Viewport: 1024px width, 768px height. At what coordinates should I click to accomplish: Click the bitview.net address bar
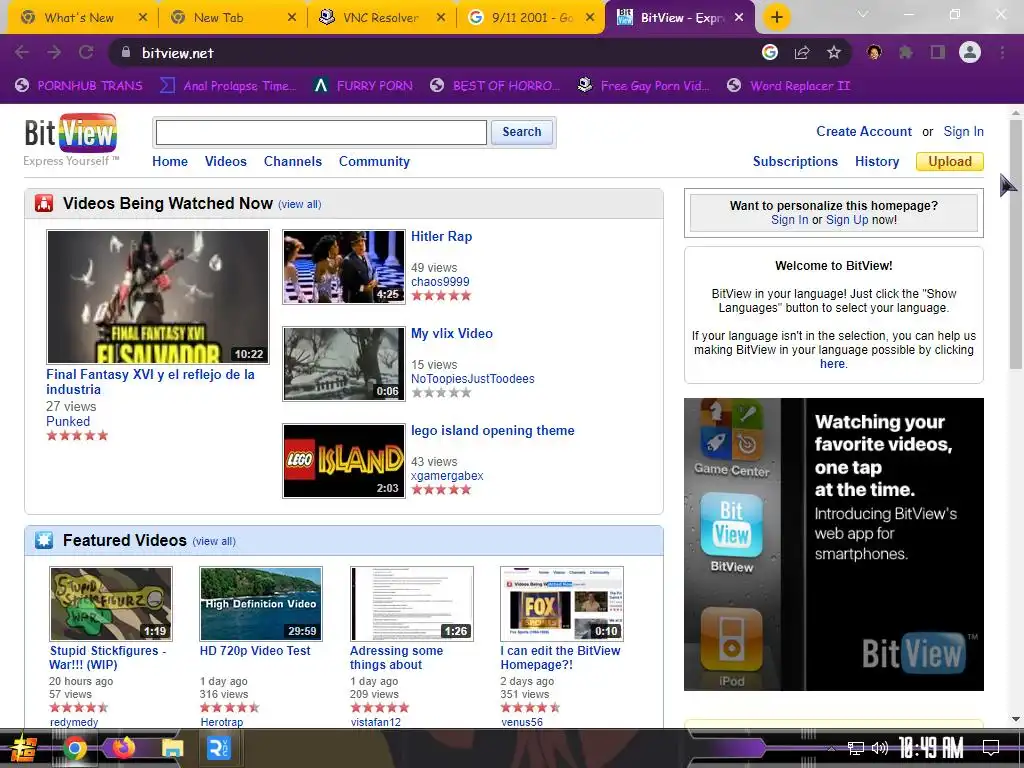tap(431, 52)
